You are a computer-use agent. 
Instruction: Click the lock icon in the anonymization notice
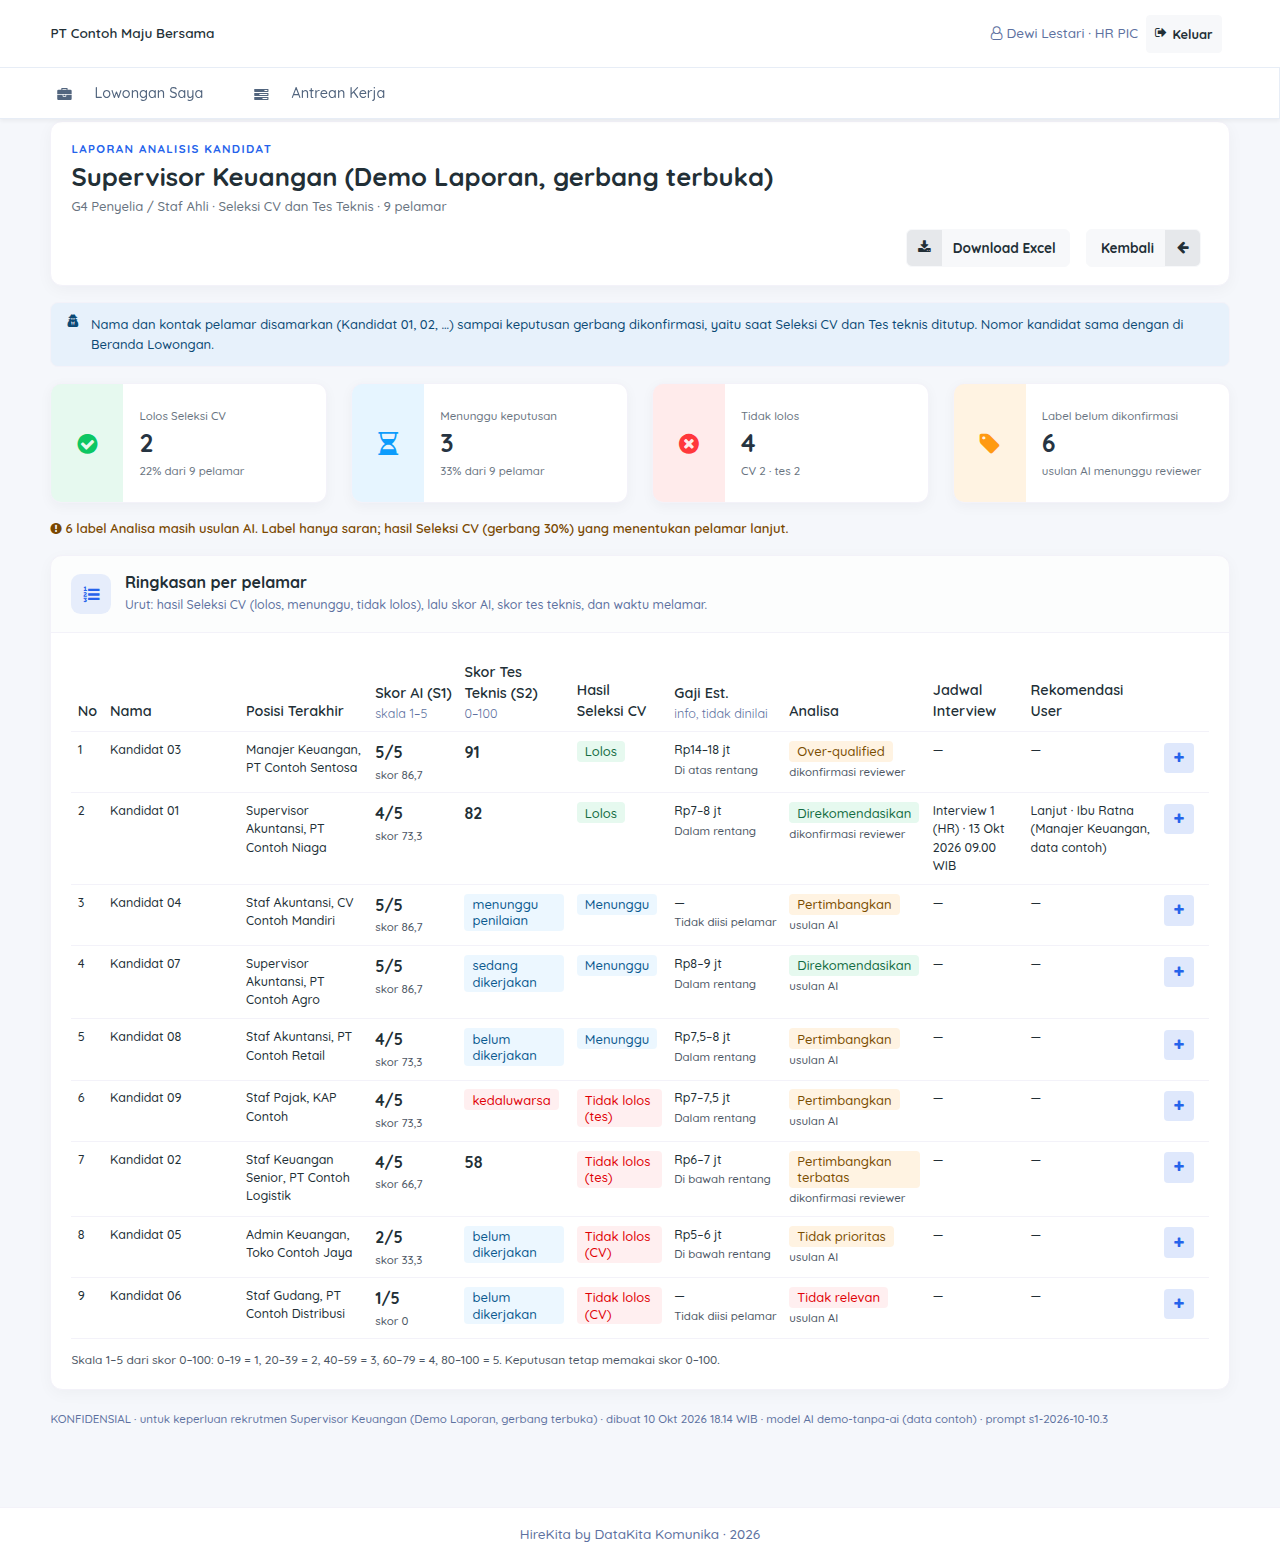pos(73,322)
